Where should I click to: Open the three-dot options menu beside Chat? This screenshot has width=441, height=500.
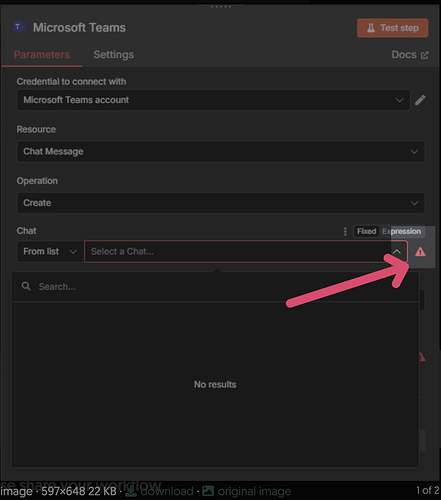pyautogui.click(x=345, y=231)
